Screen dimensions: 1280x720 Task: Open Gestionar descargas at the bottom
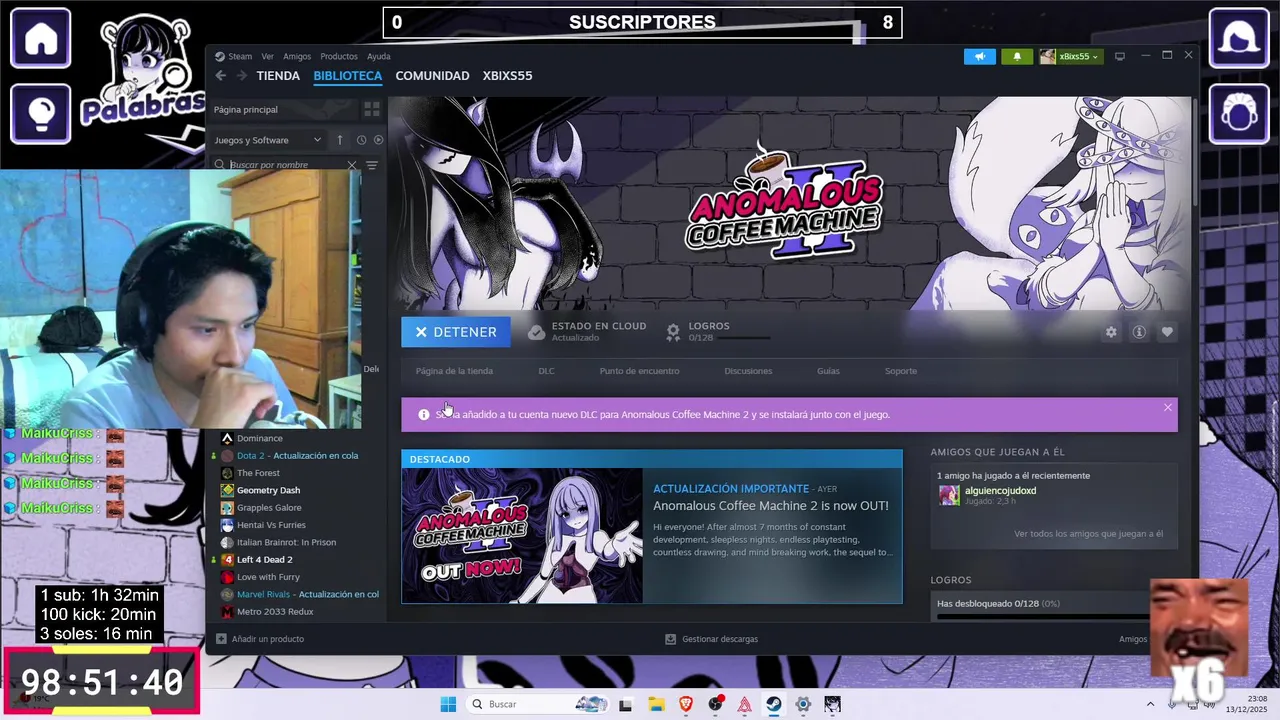711,639
